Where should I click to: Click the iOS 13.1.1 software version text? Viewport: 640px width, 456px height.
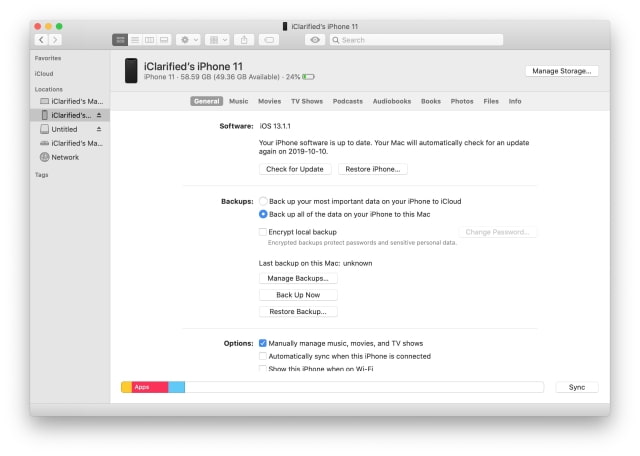coord(276,126)
